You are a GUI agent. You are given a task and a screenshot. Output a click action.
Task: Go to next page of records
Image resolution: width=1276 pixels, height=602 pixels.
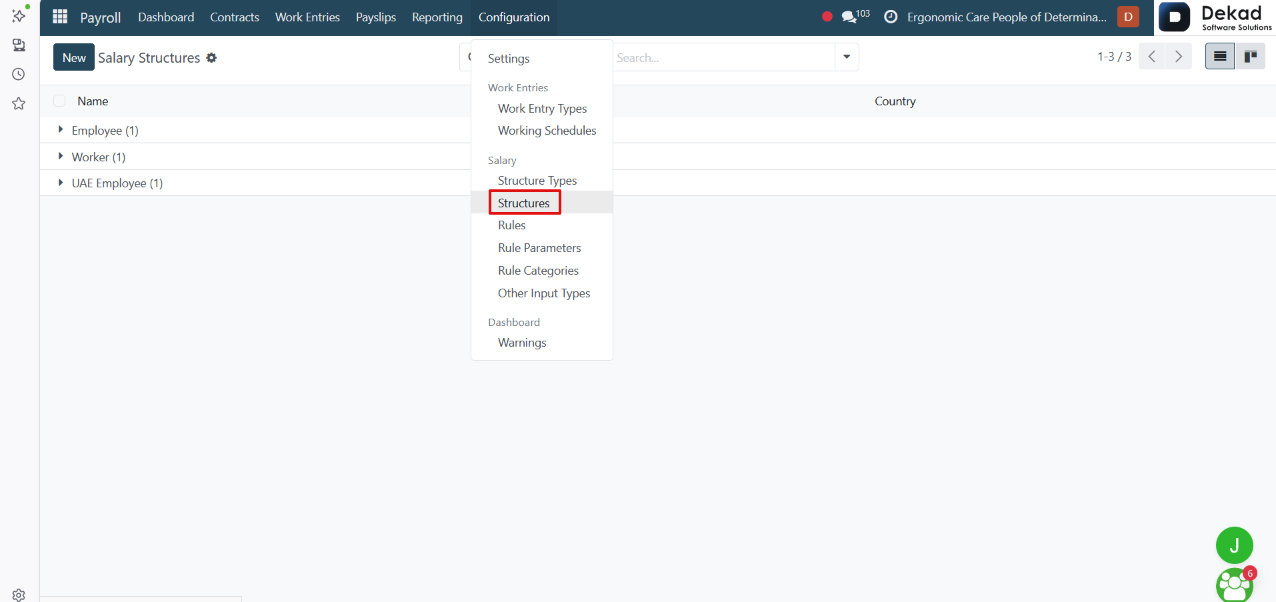pyautogui.click(x=1179, y=57)
